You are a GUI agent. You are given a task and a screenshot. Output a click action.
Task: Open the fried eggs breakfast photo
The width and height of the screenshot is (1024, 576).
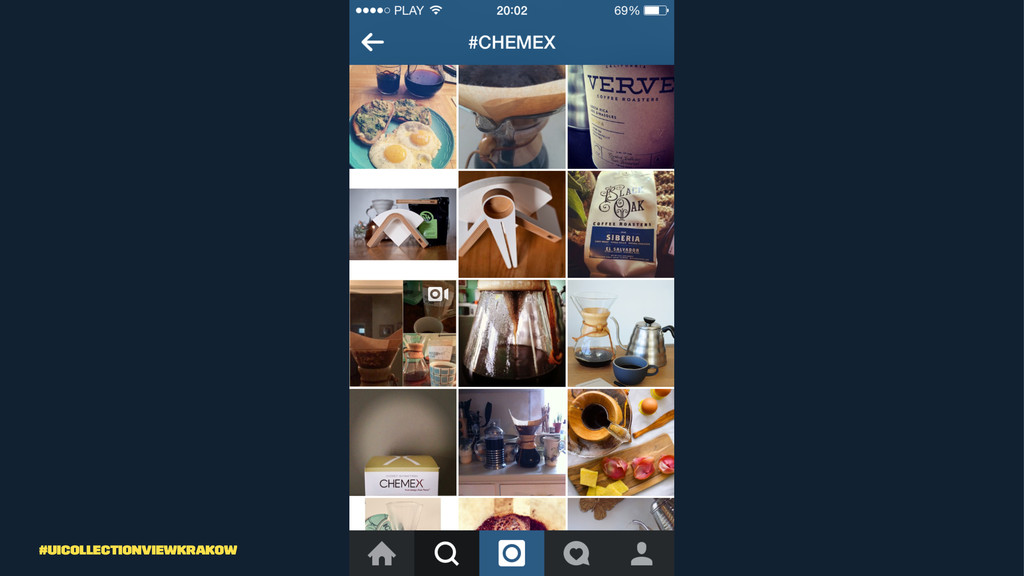tap(403, 117)
